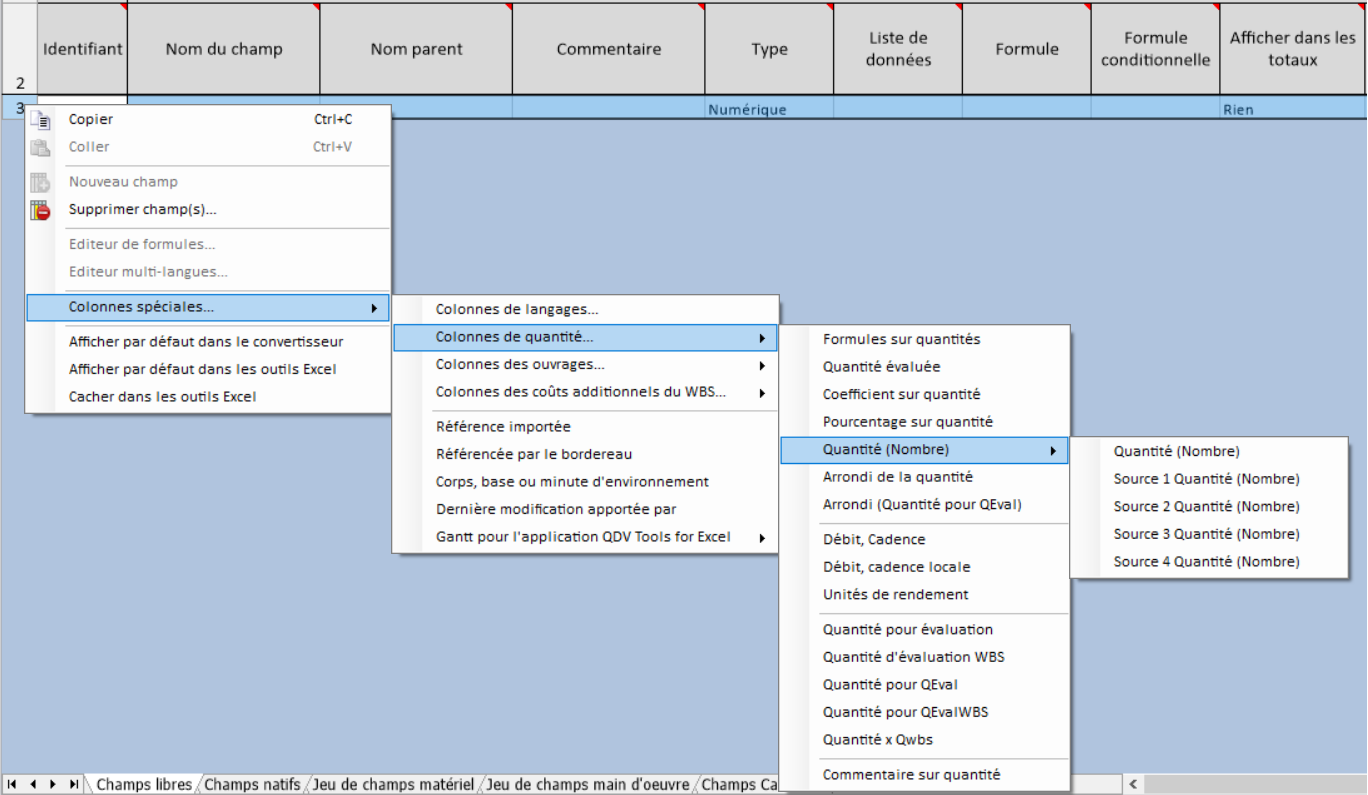
Task: Click the Copier icon in context menu
Action: (x=40, y=120)
